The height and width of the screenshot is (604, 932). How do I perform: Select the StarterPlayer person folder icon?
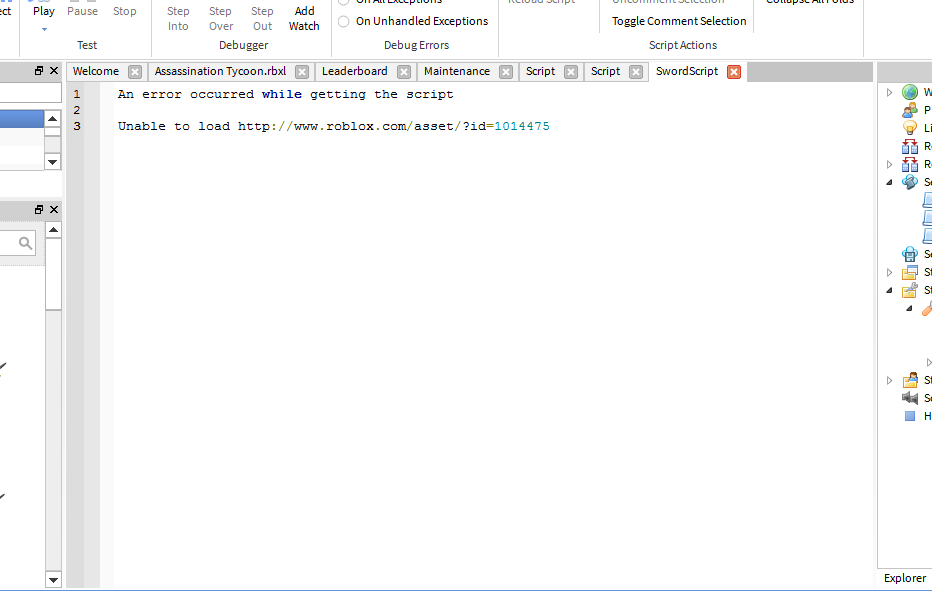click(x=909, y=380)
